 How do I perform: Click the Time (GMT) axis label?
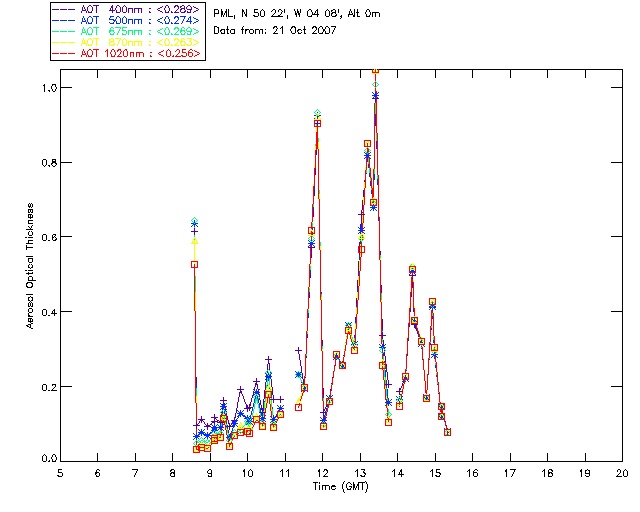click(x=340, y=487)
